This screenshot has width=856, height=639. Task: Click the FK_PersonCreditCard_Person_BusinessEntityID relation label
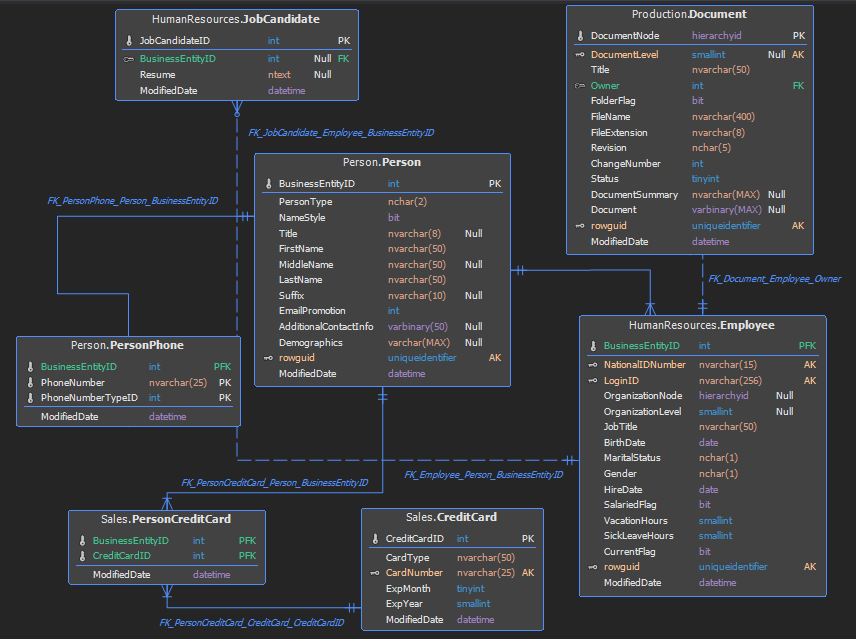275,483
